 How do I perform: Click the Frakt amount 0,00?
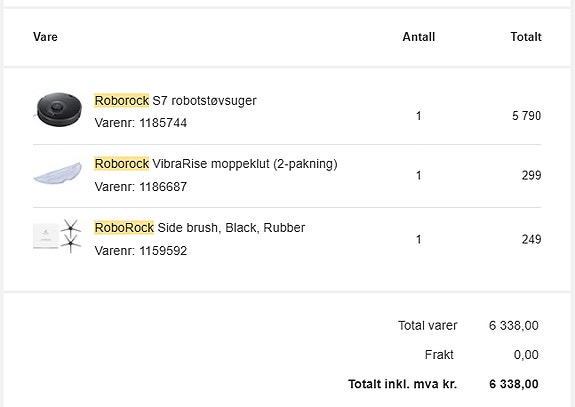(526, 355)
